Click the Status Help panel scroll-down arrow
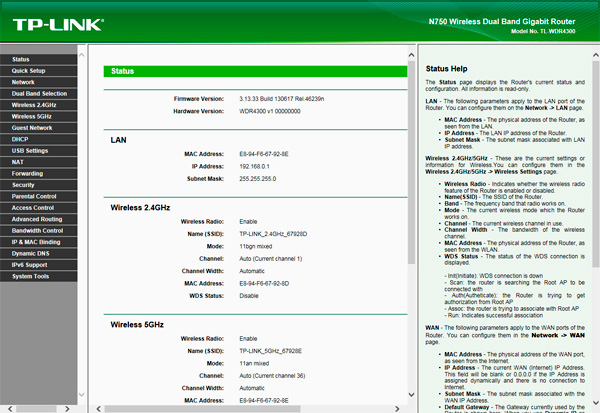 (594, 399)
